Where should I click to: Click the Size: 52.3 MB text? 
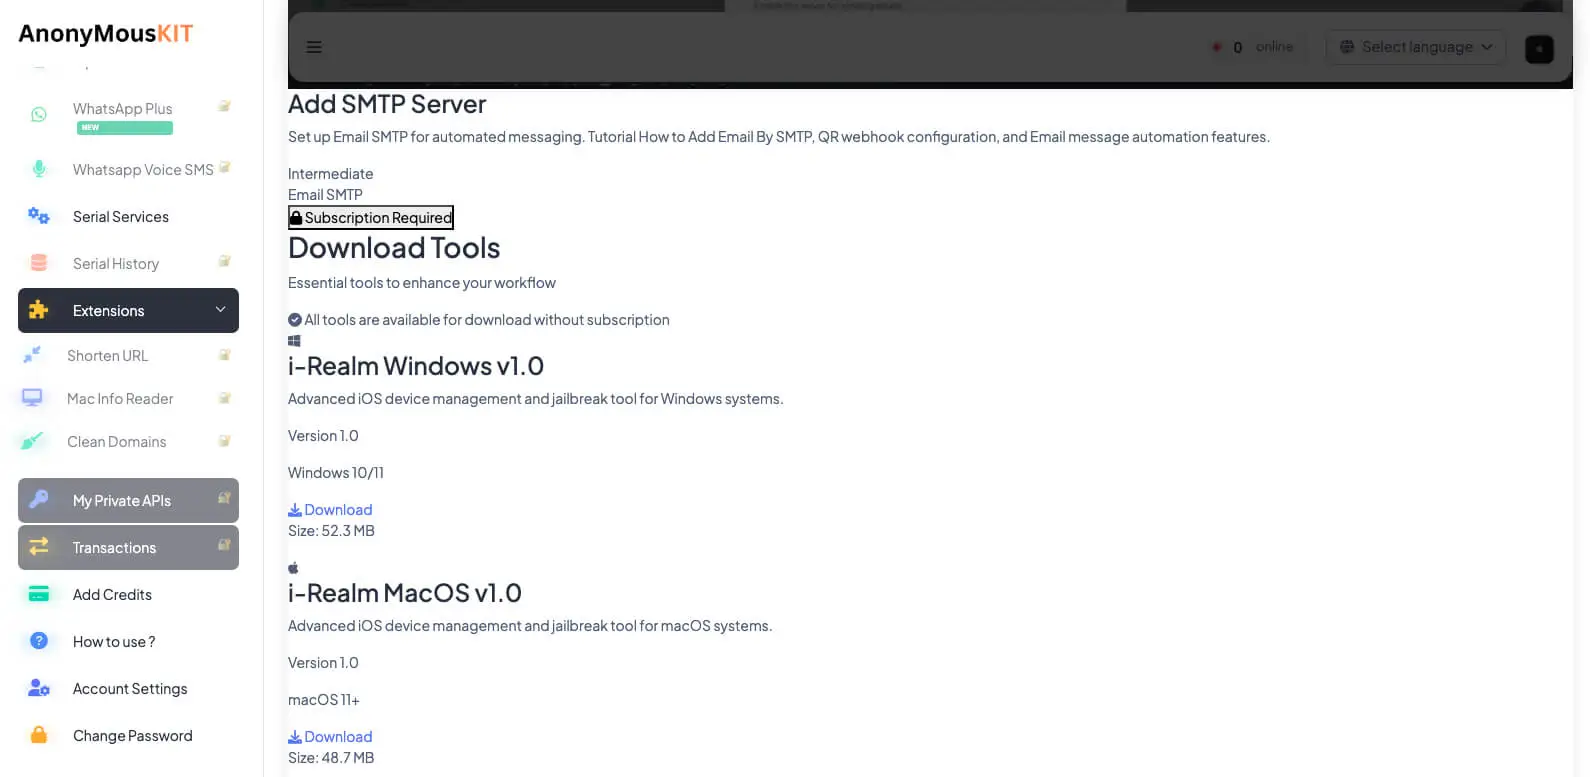point(331,531)
